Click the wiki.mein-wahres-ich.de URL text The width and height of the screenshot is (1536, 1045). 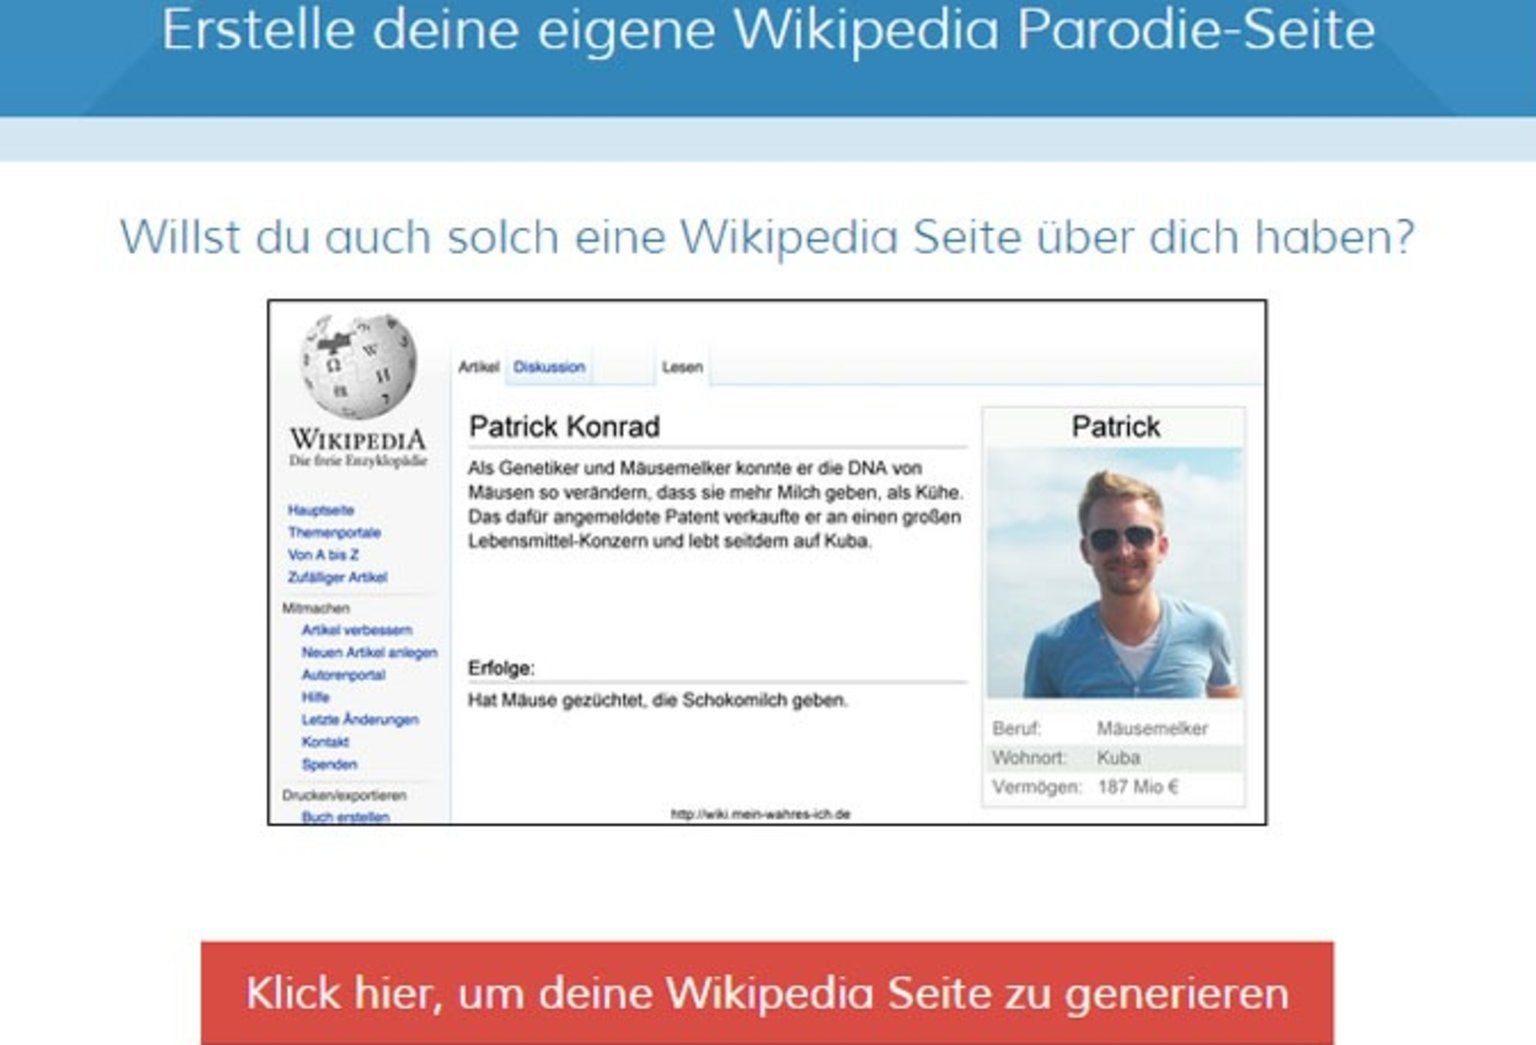click(760, 814)
